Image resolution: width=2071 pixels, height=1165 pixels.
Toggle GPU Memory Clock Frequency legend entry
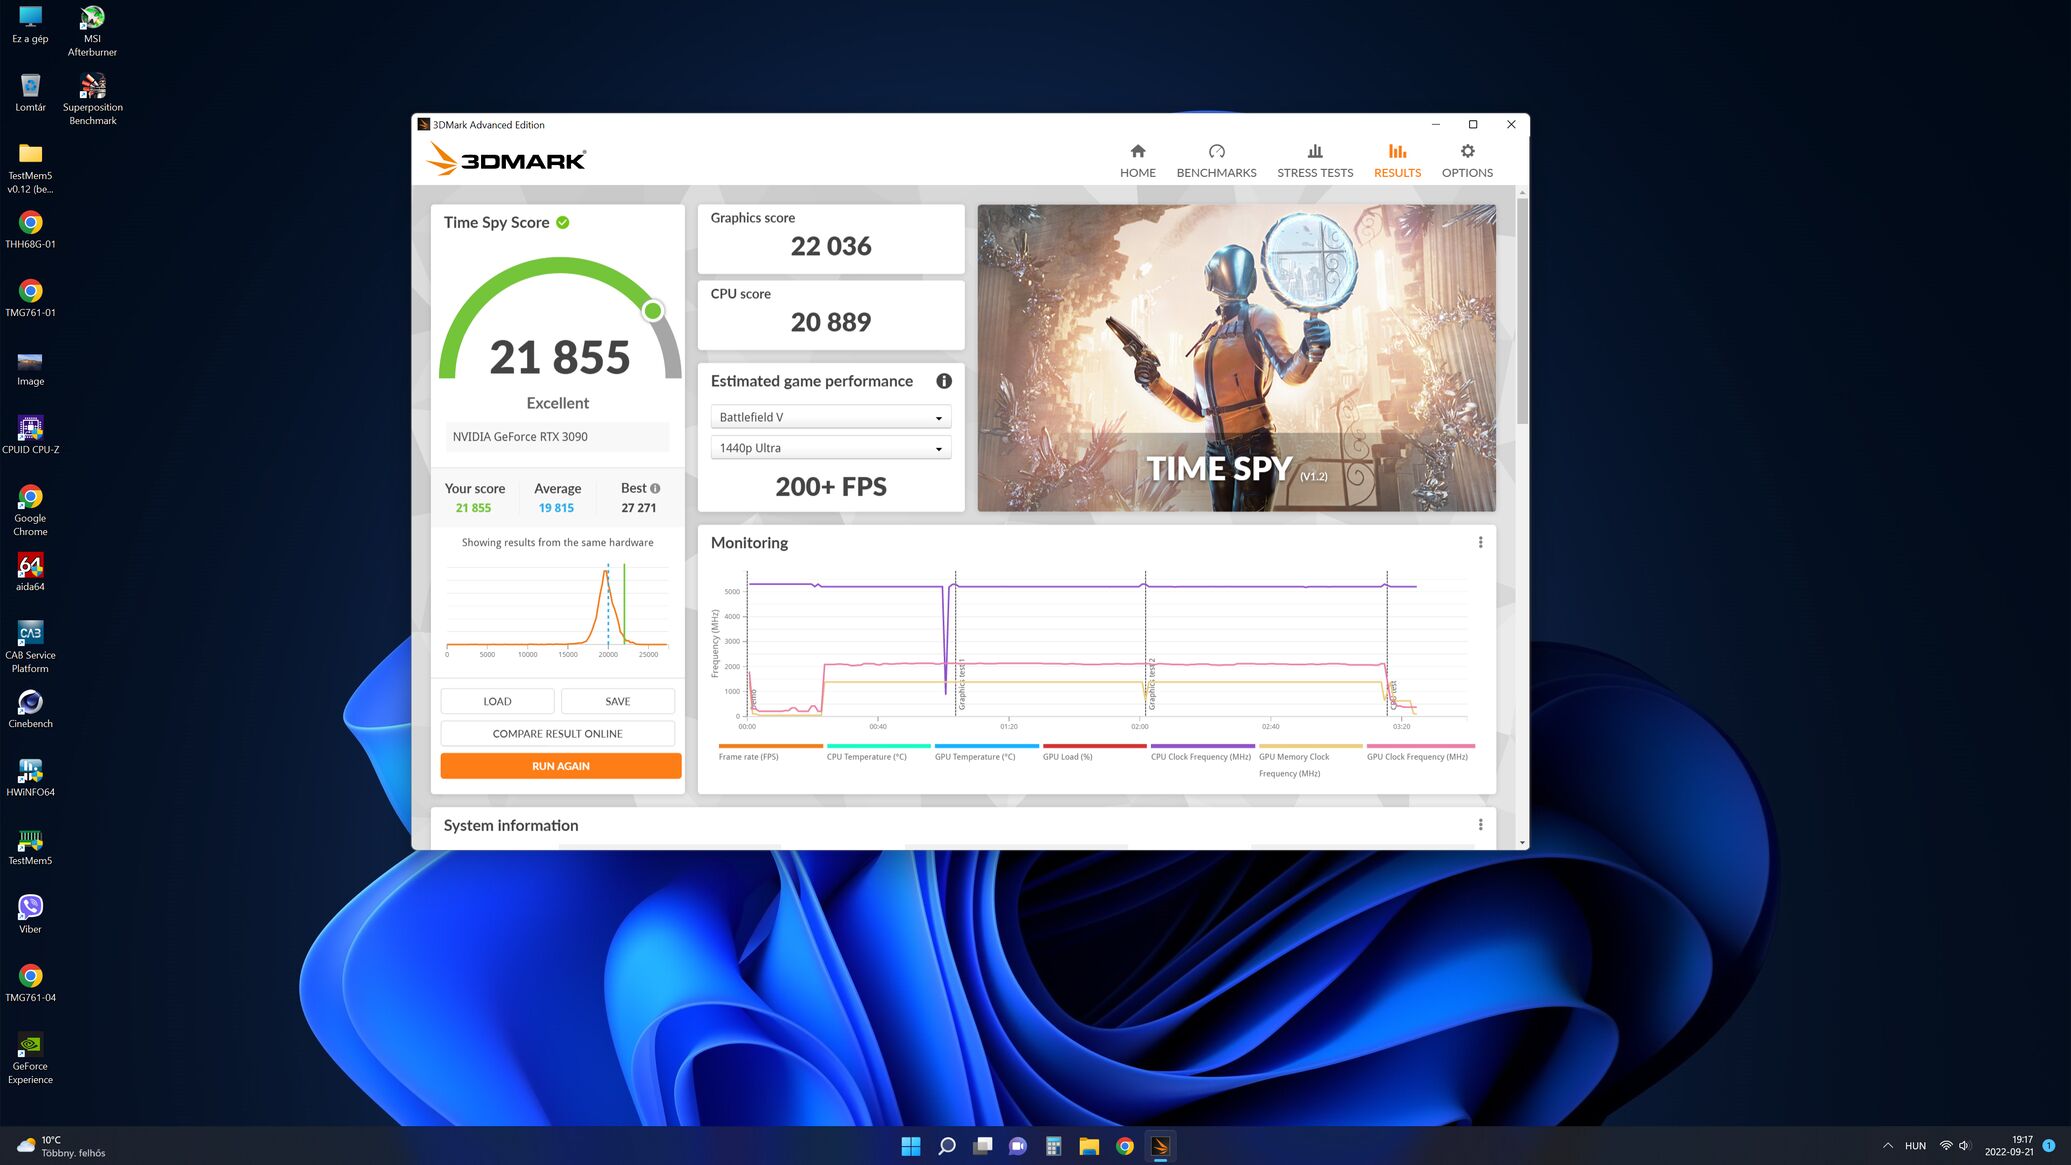coord(1310,760)
